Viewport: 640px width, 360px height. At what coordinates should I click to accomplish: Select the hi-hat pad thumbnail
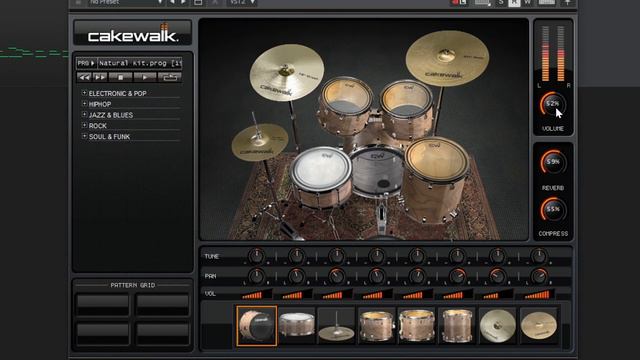pyautogui.click(x=336, y=326)
